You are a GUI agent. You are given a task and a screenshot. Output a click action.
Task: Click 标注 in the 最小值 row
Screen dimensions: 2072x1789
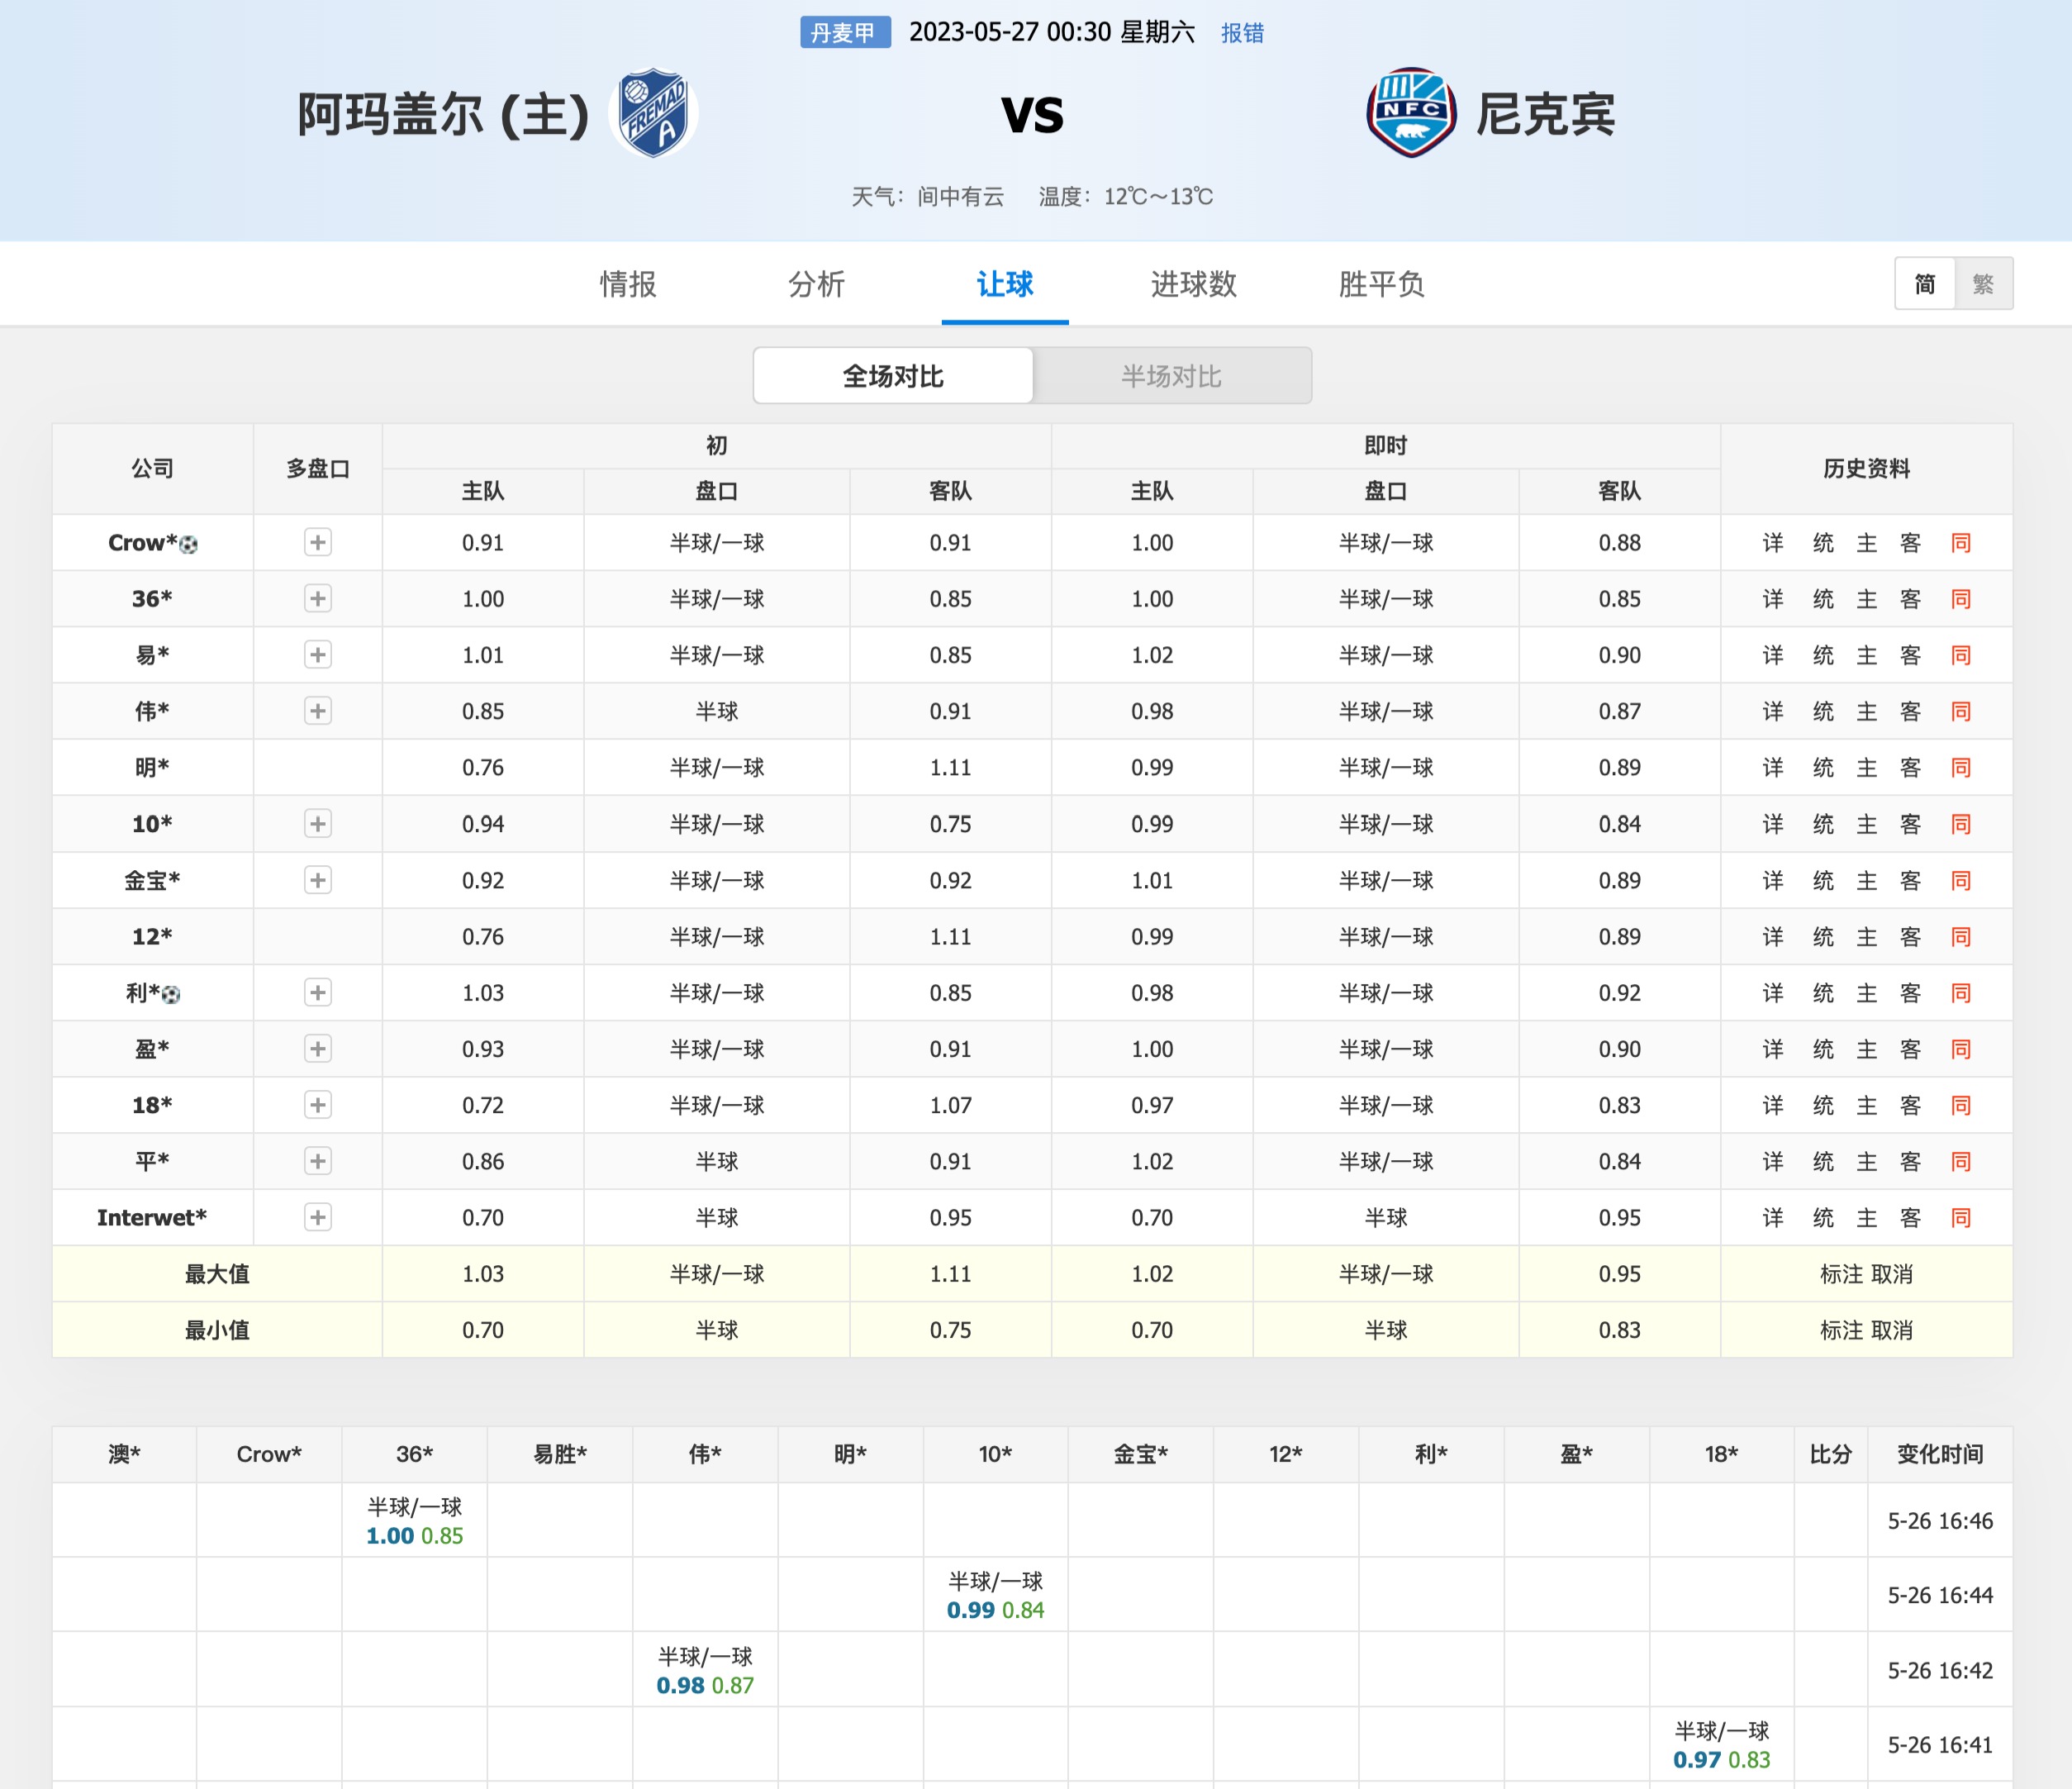click(x=1842, y=1330)
